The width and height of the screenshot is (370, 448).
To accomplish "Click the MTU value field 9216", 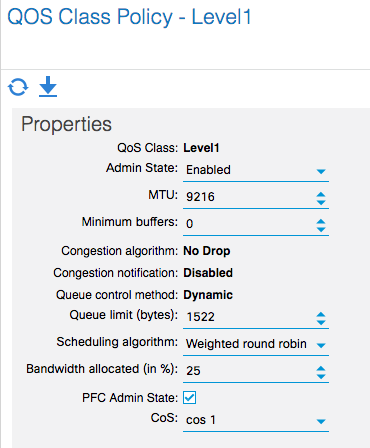I will point(248,197).
